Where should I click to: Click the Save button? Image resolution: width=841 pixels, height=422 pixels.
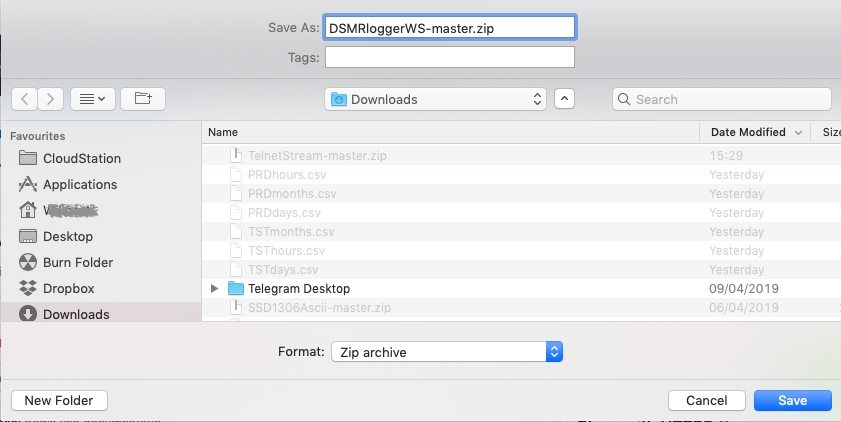tap(792, 400)
